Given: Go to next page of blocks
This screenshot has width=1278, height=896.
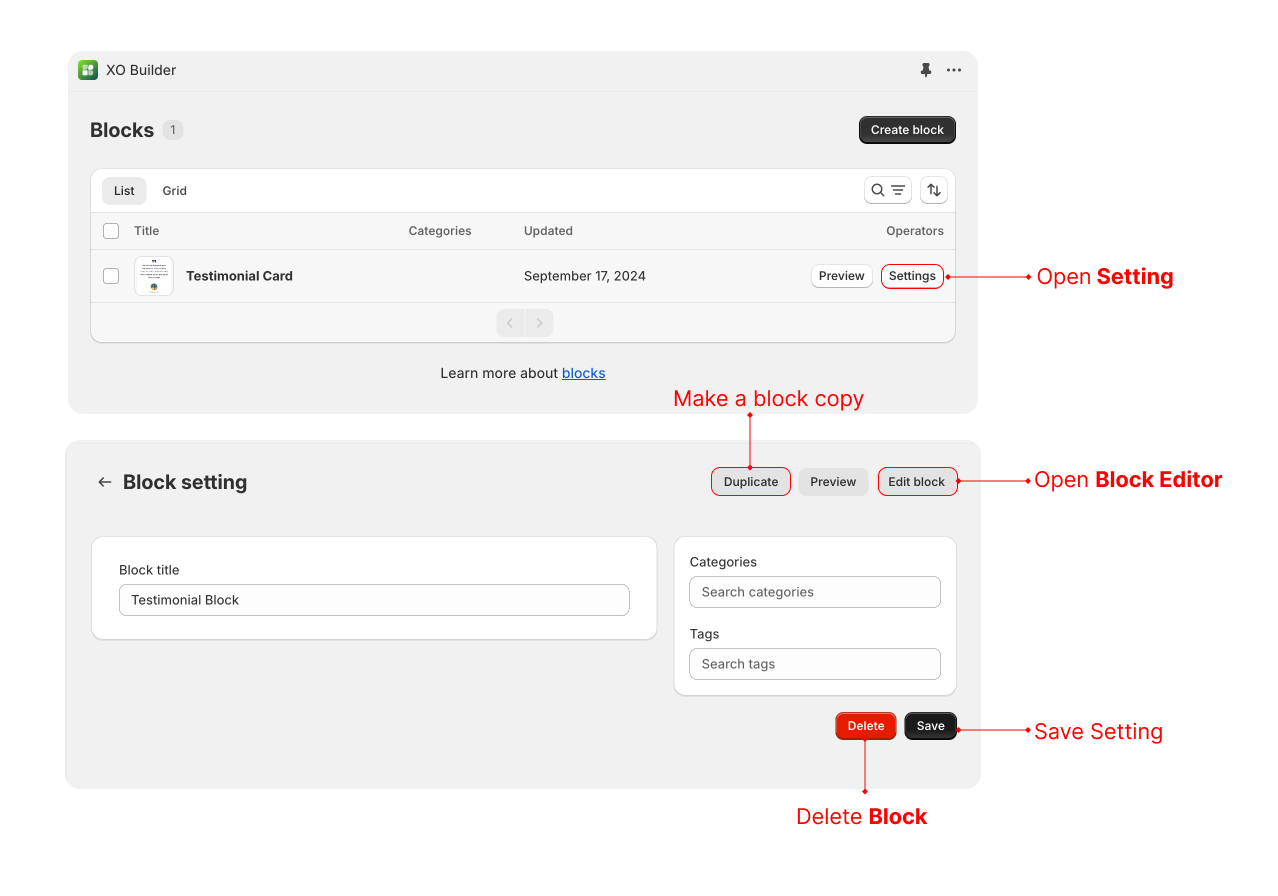Looking at the screenshot, I should pyautogui.click(x=539, y=323).
